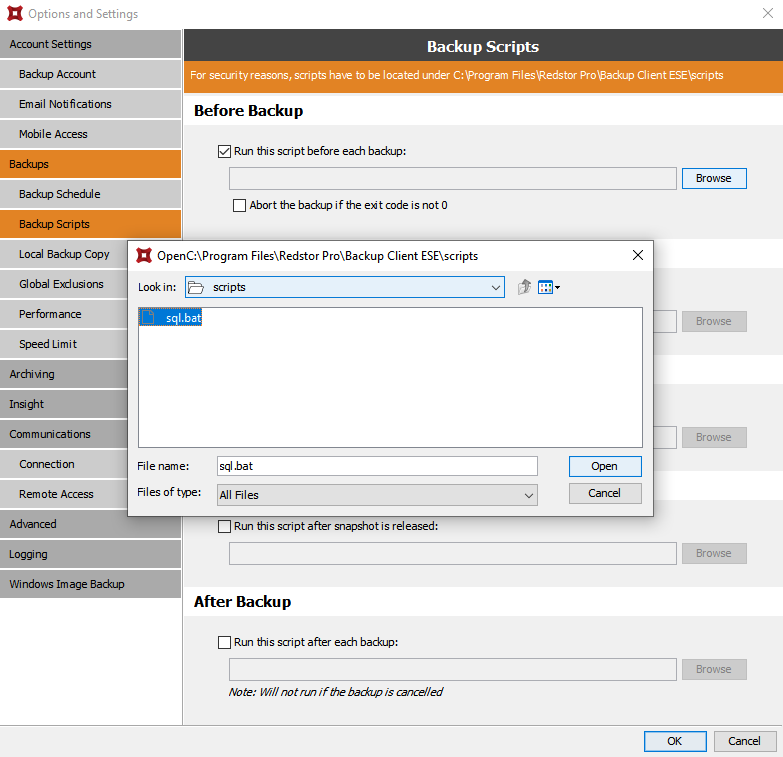Open the Advanced section
Image resolution: width=783 pixels, height=757 pixels.
pos(90,524)
